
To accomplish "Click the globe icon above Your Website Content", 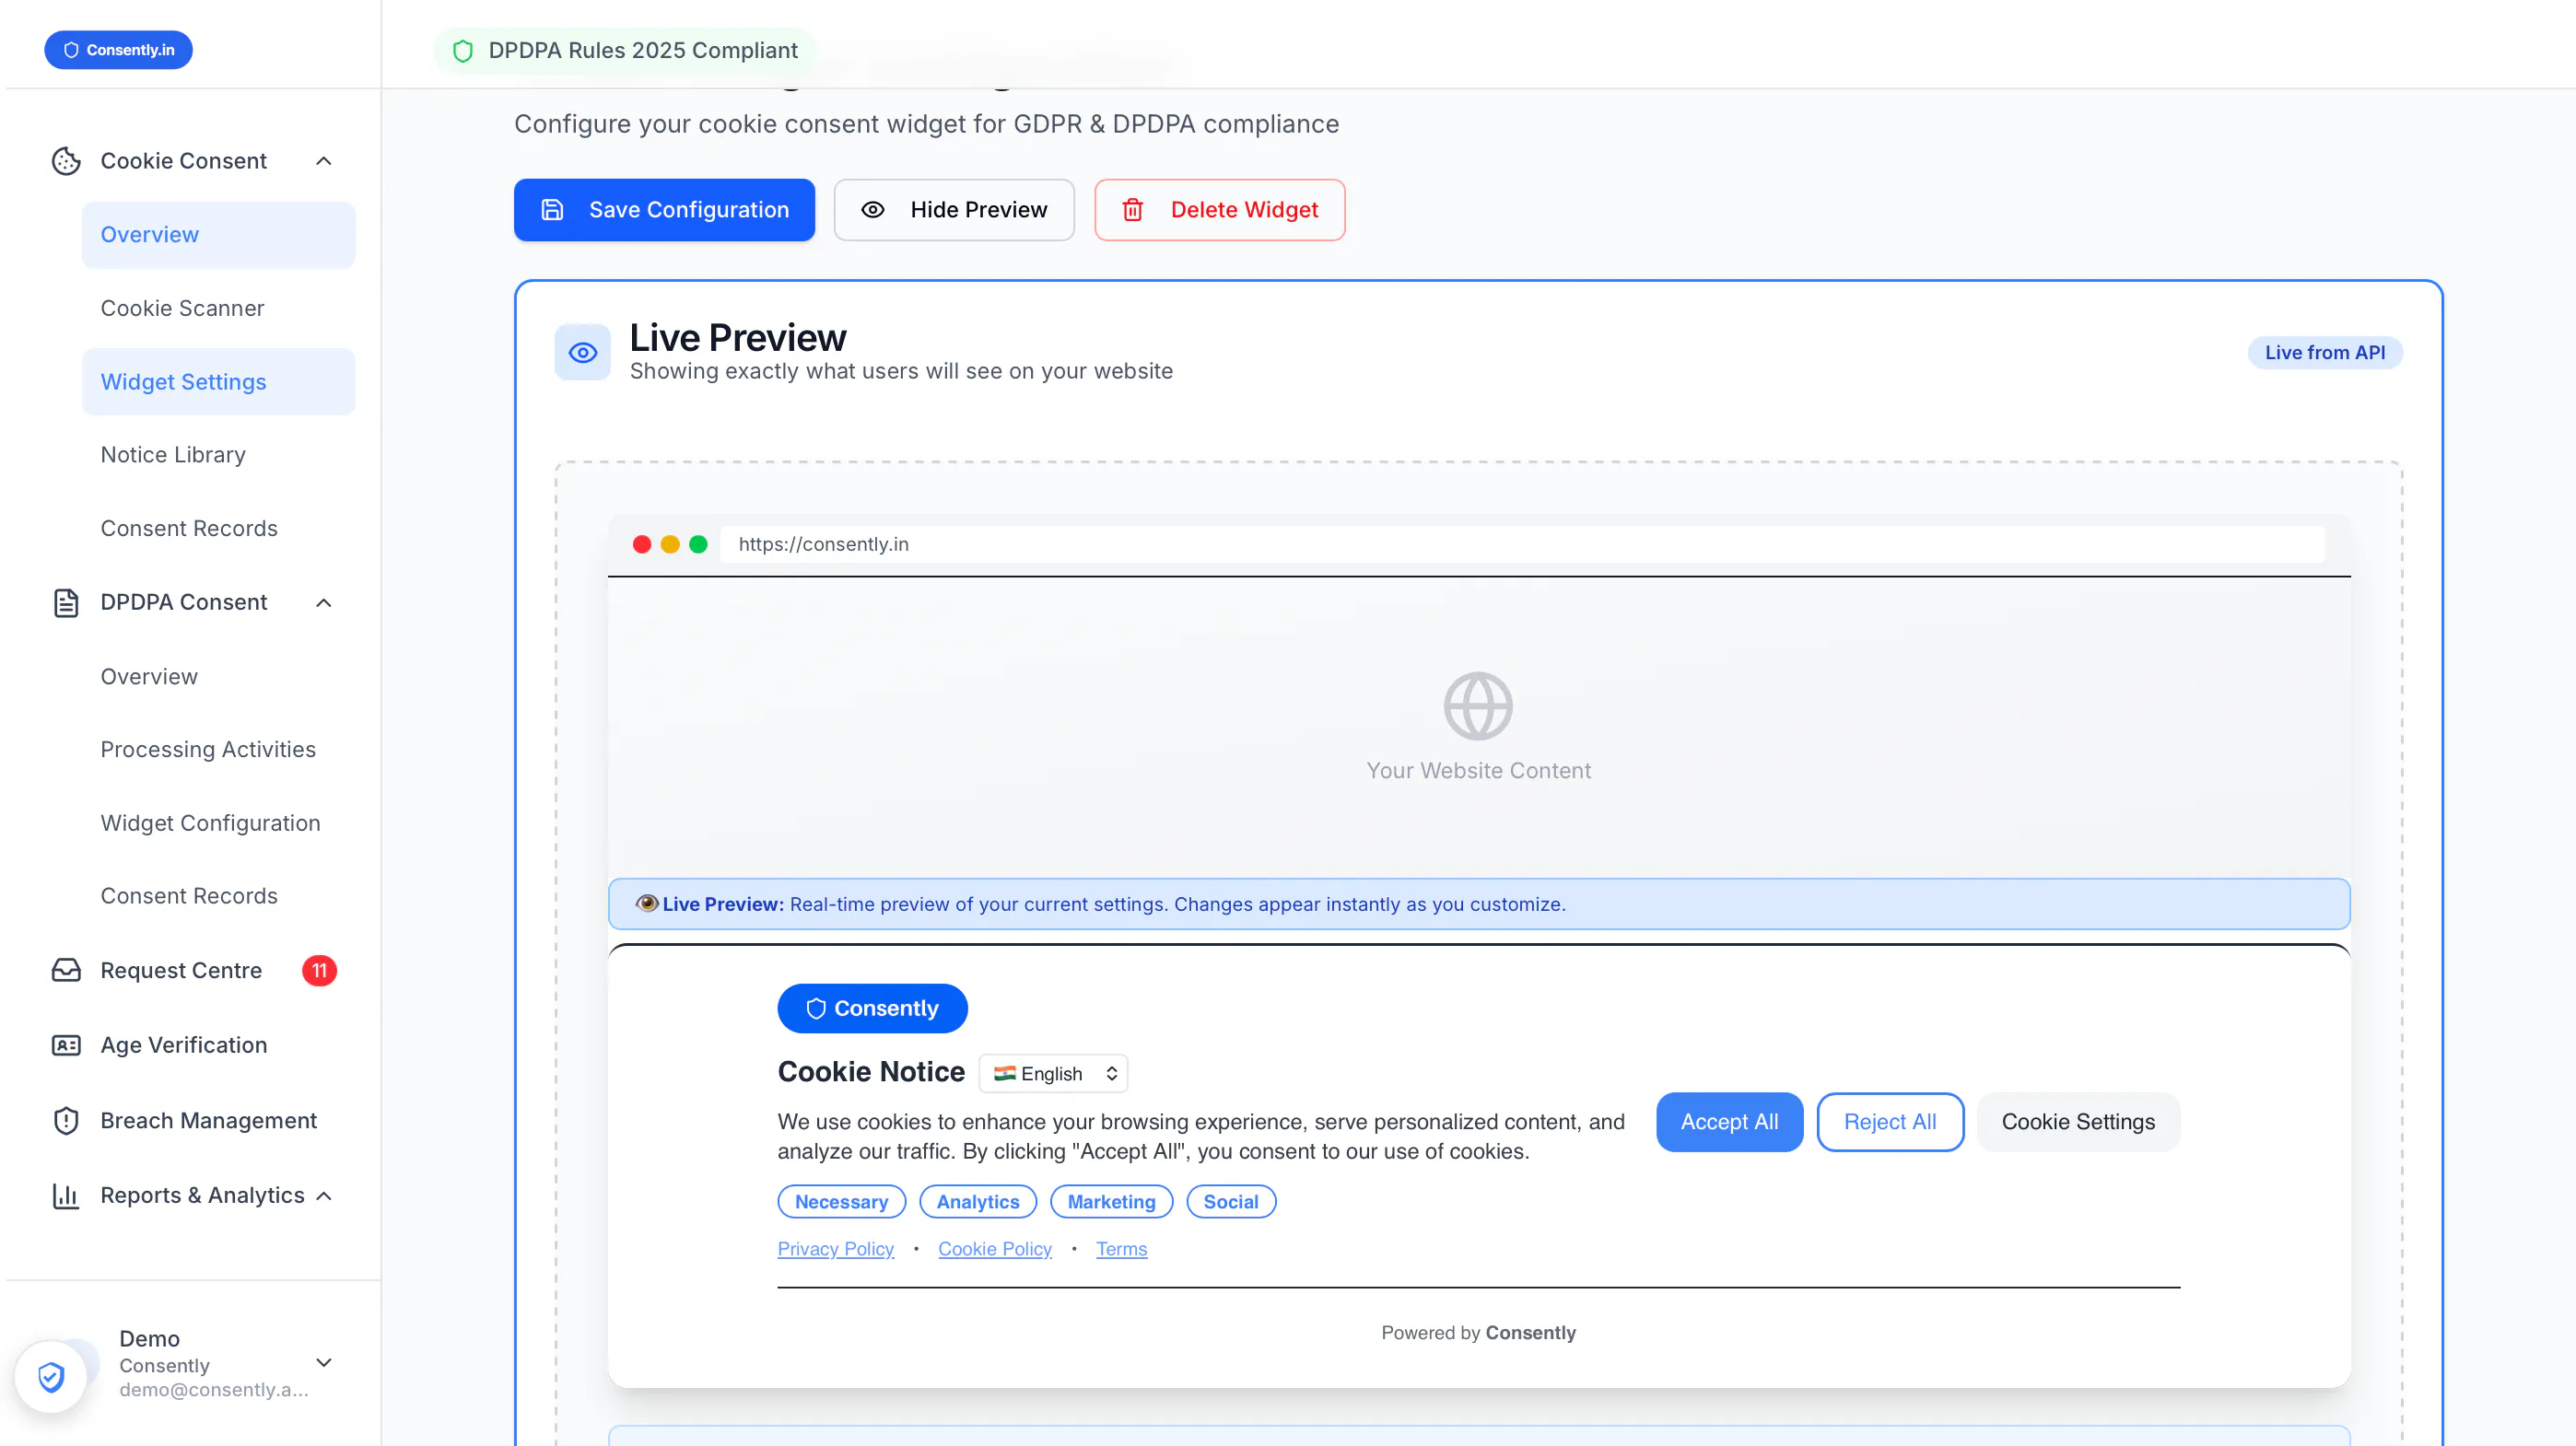I will [x=1478, y=706].
